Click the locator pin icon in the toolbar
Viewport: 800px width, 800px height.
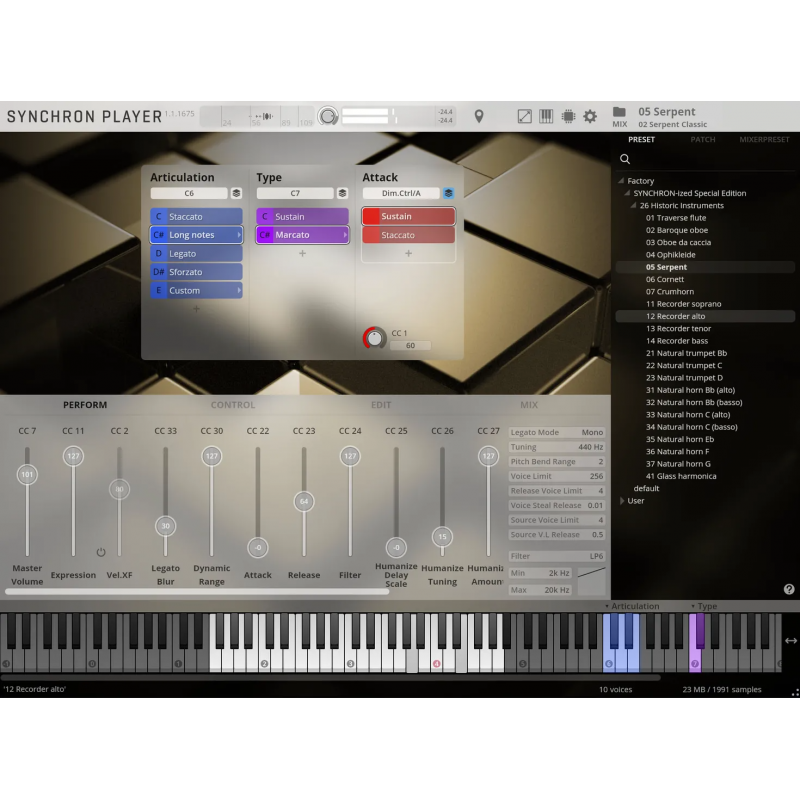click(x=480, y=116)
